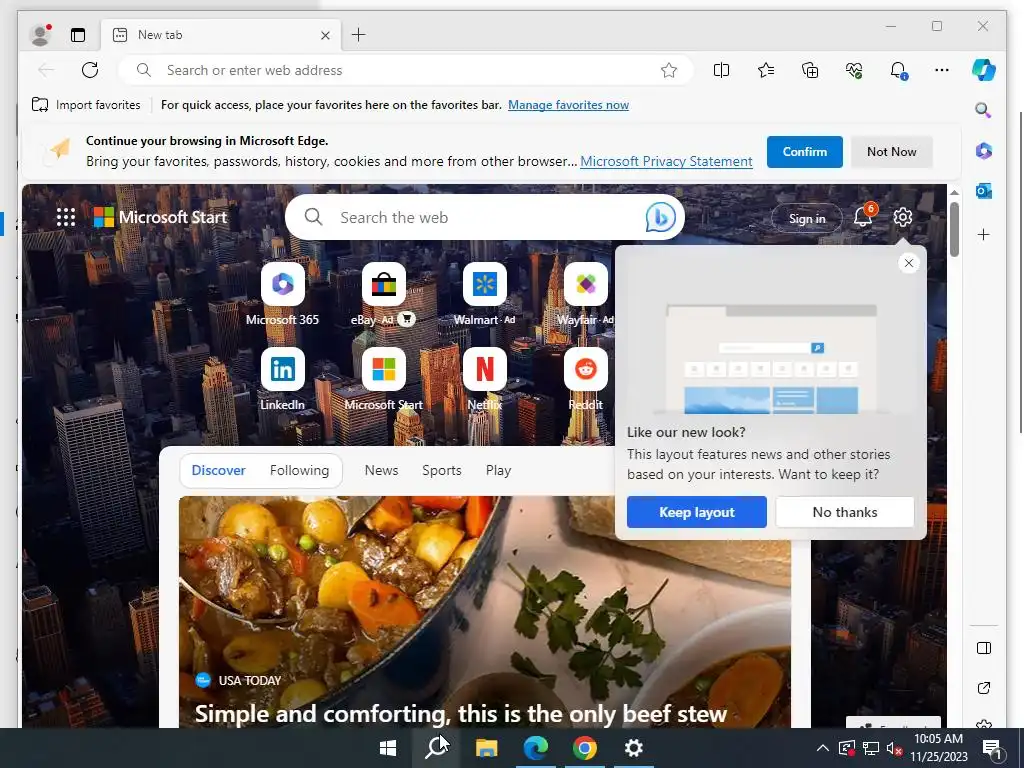Screen dimensions: 1024x768
Task: Open the beef stew article image
Action: 485,612
